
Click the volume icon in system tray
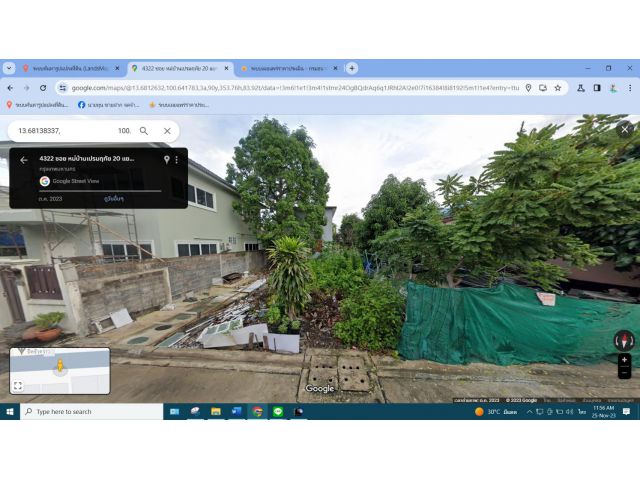click(570, 412)
